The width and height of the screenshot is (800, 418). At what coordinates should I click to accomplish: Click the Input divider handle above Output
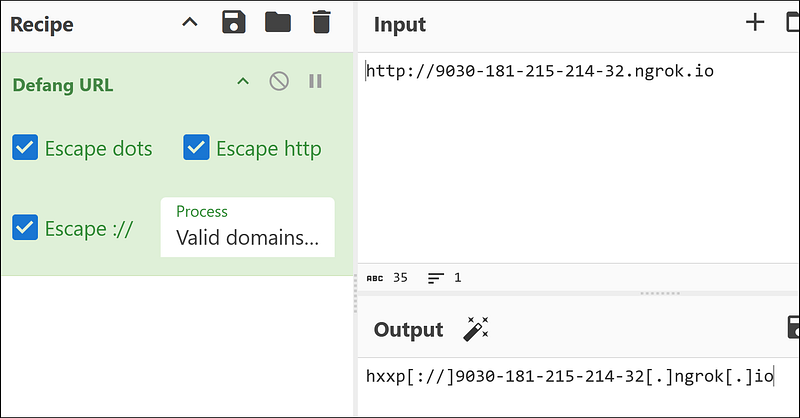pos(658,293)
